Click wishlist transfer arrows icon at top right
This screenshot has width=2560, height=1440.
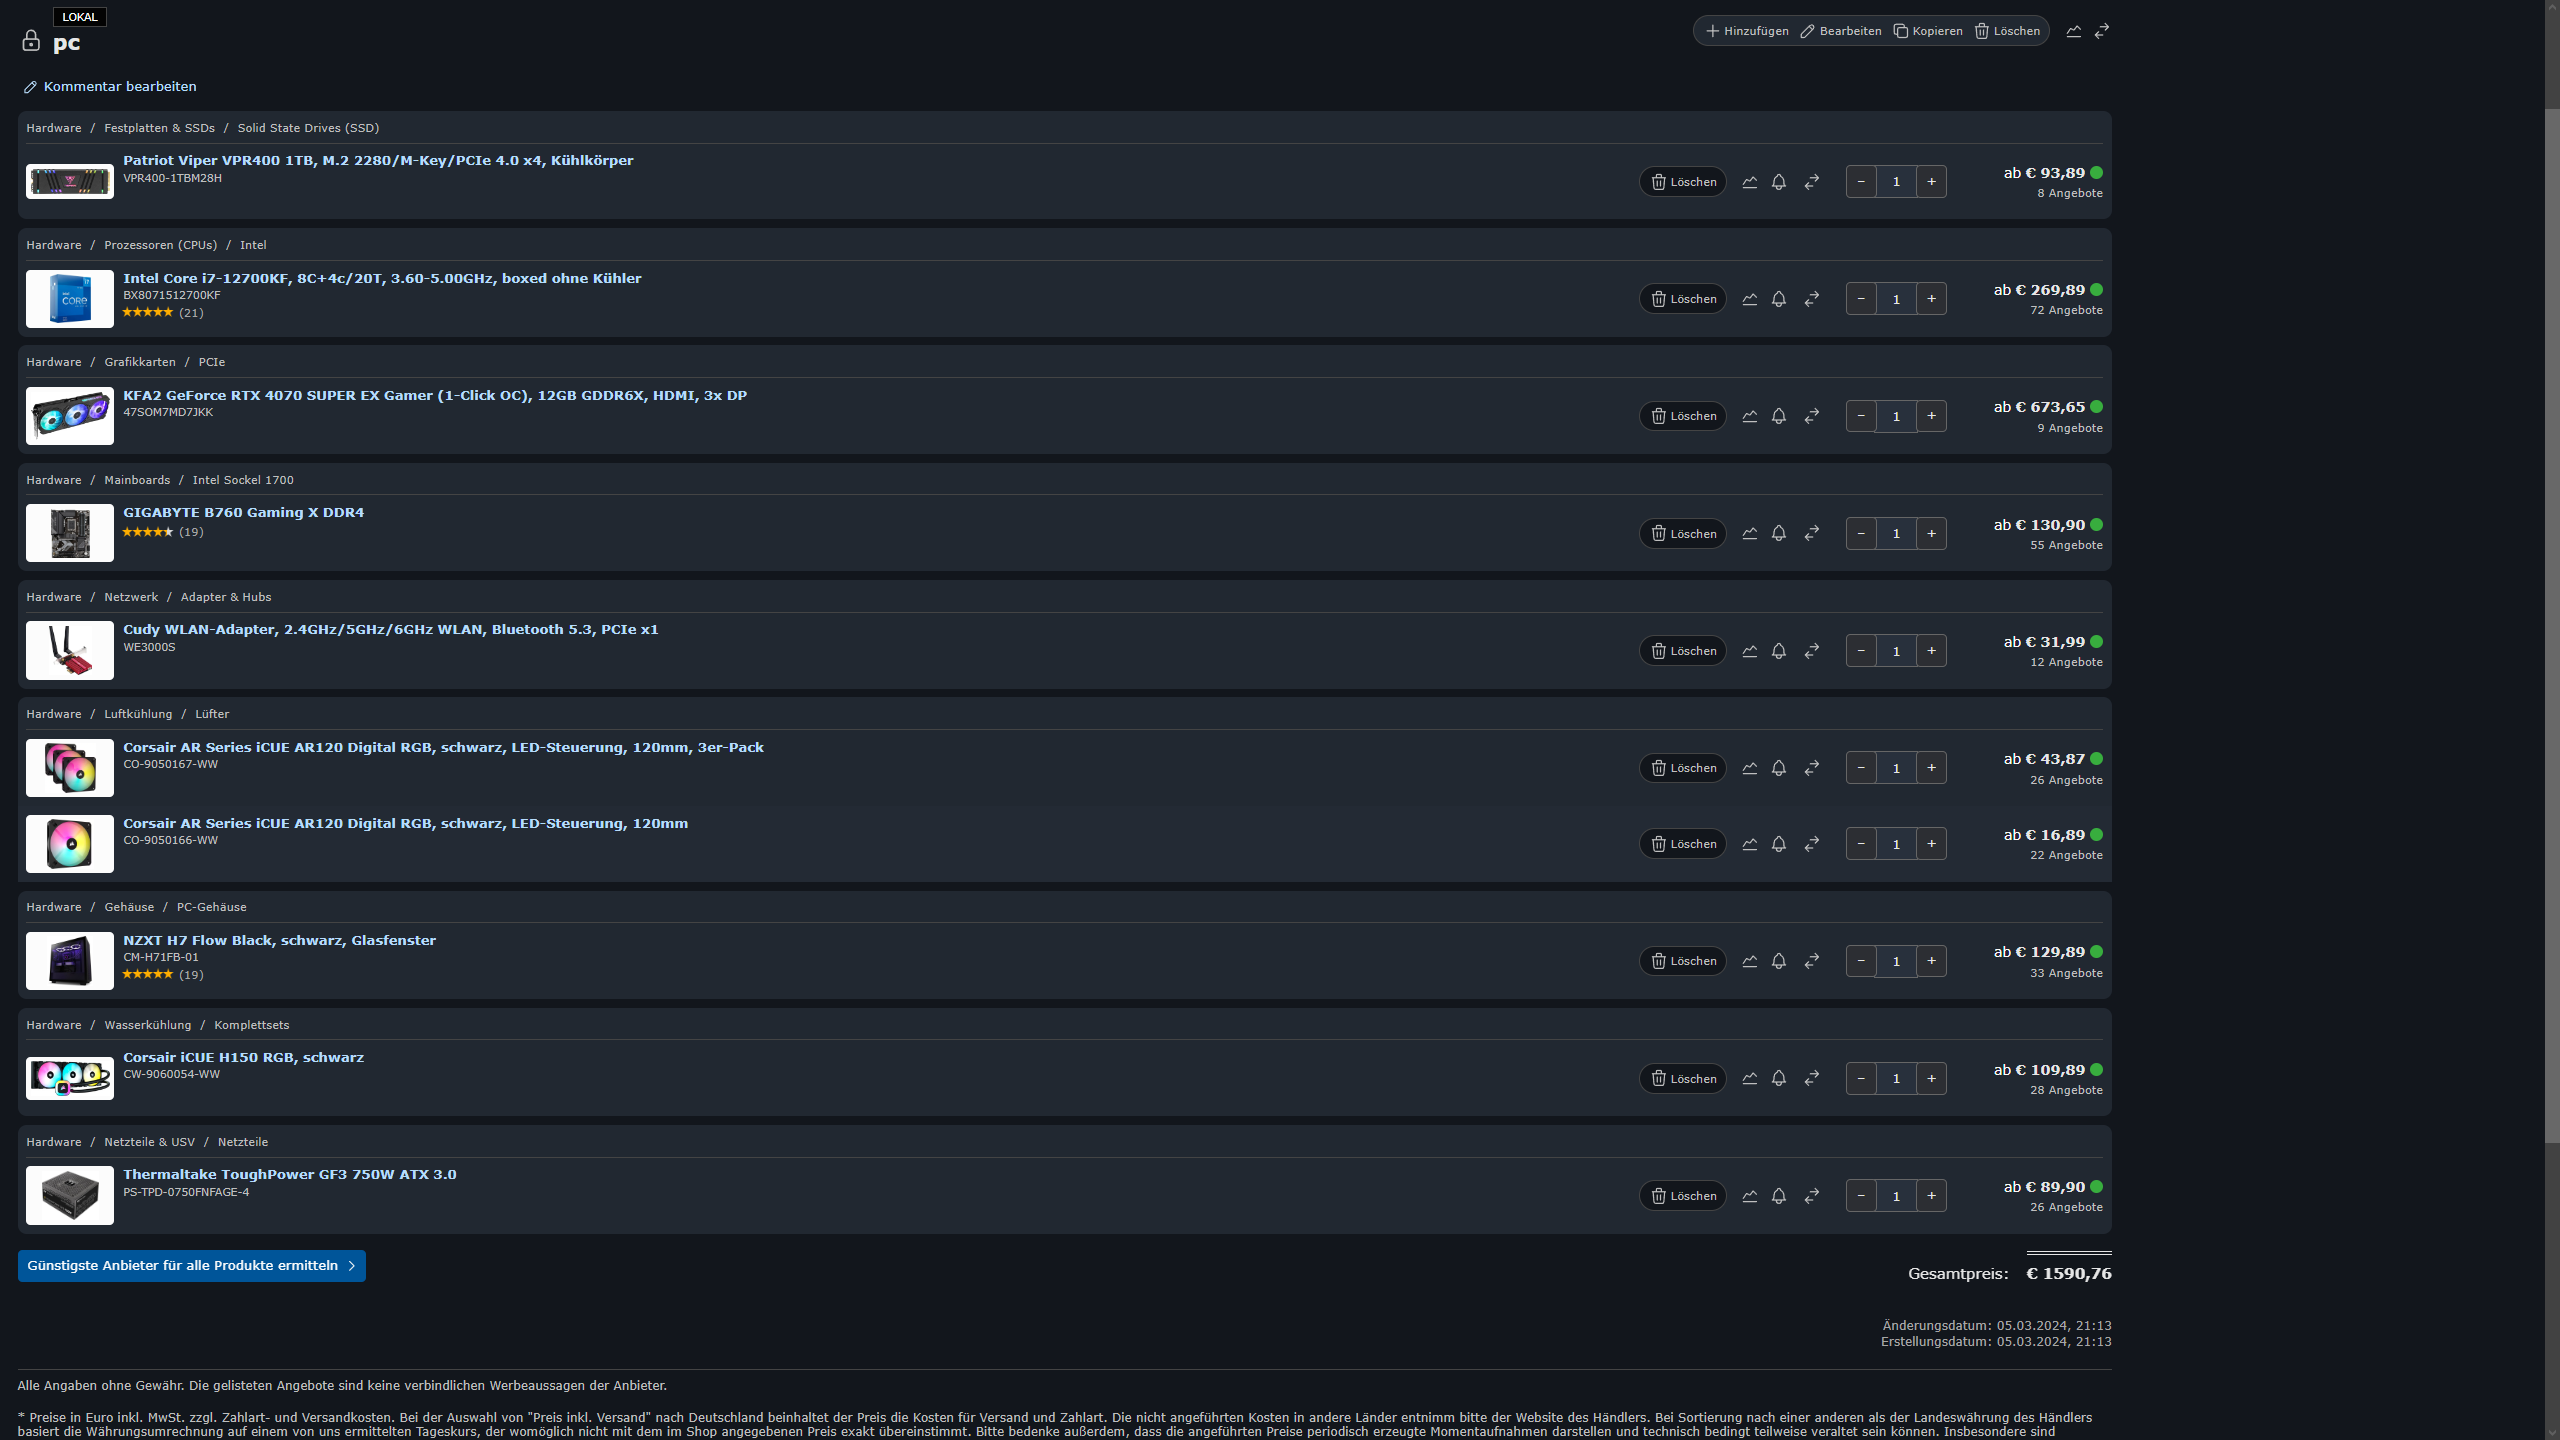tap(2102, 31)
